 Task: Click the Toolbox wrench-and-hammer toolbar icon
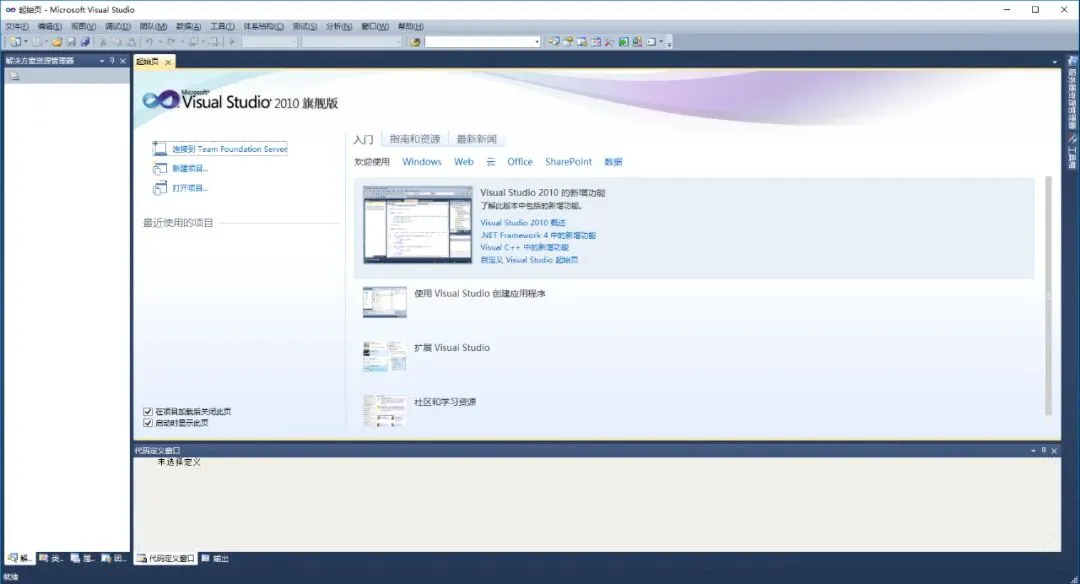[609, 41]
